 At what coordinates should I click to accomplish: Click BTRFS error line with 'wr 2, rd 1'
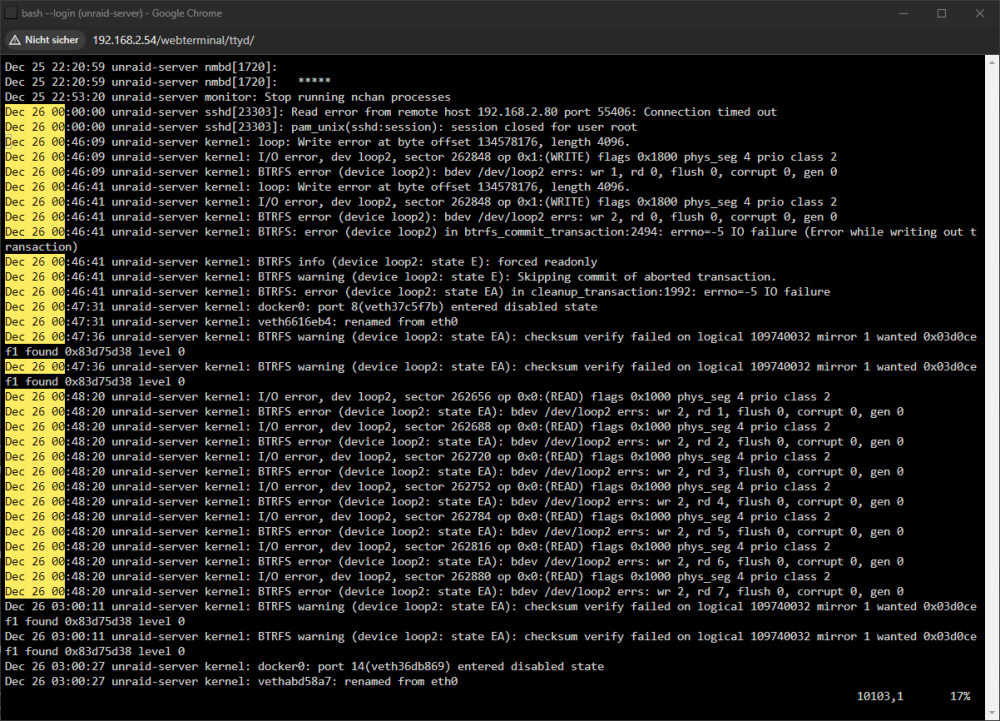point(454,411)
